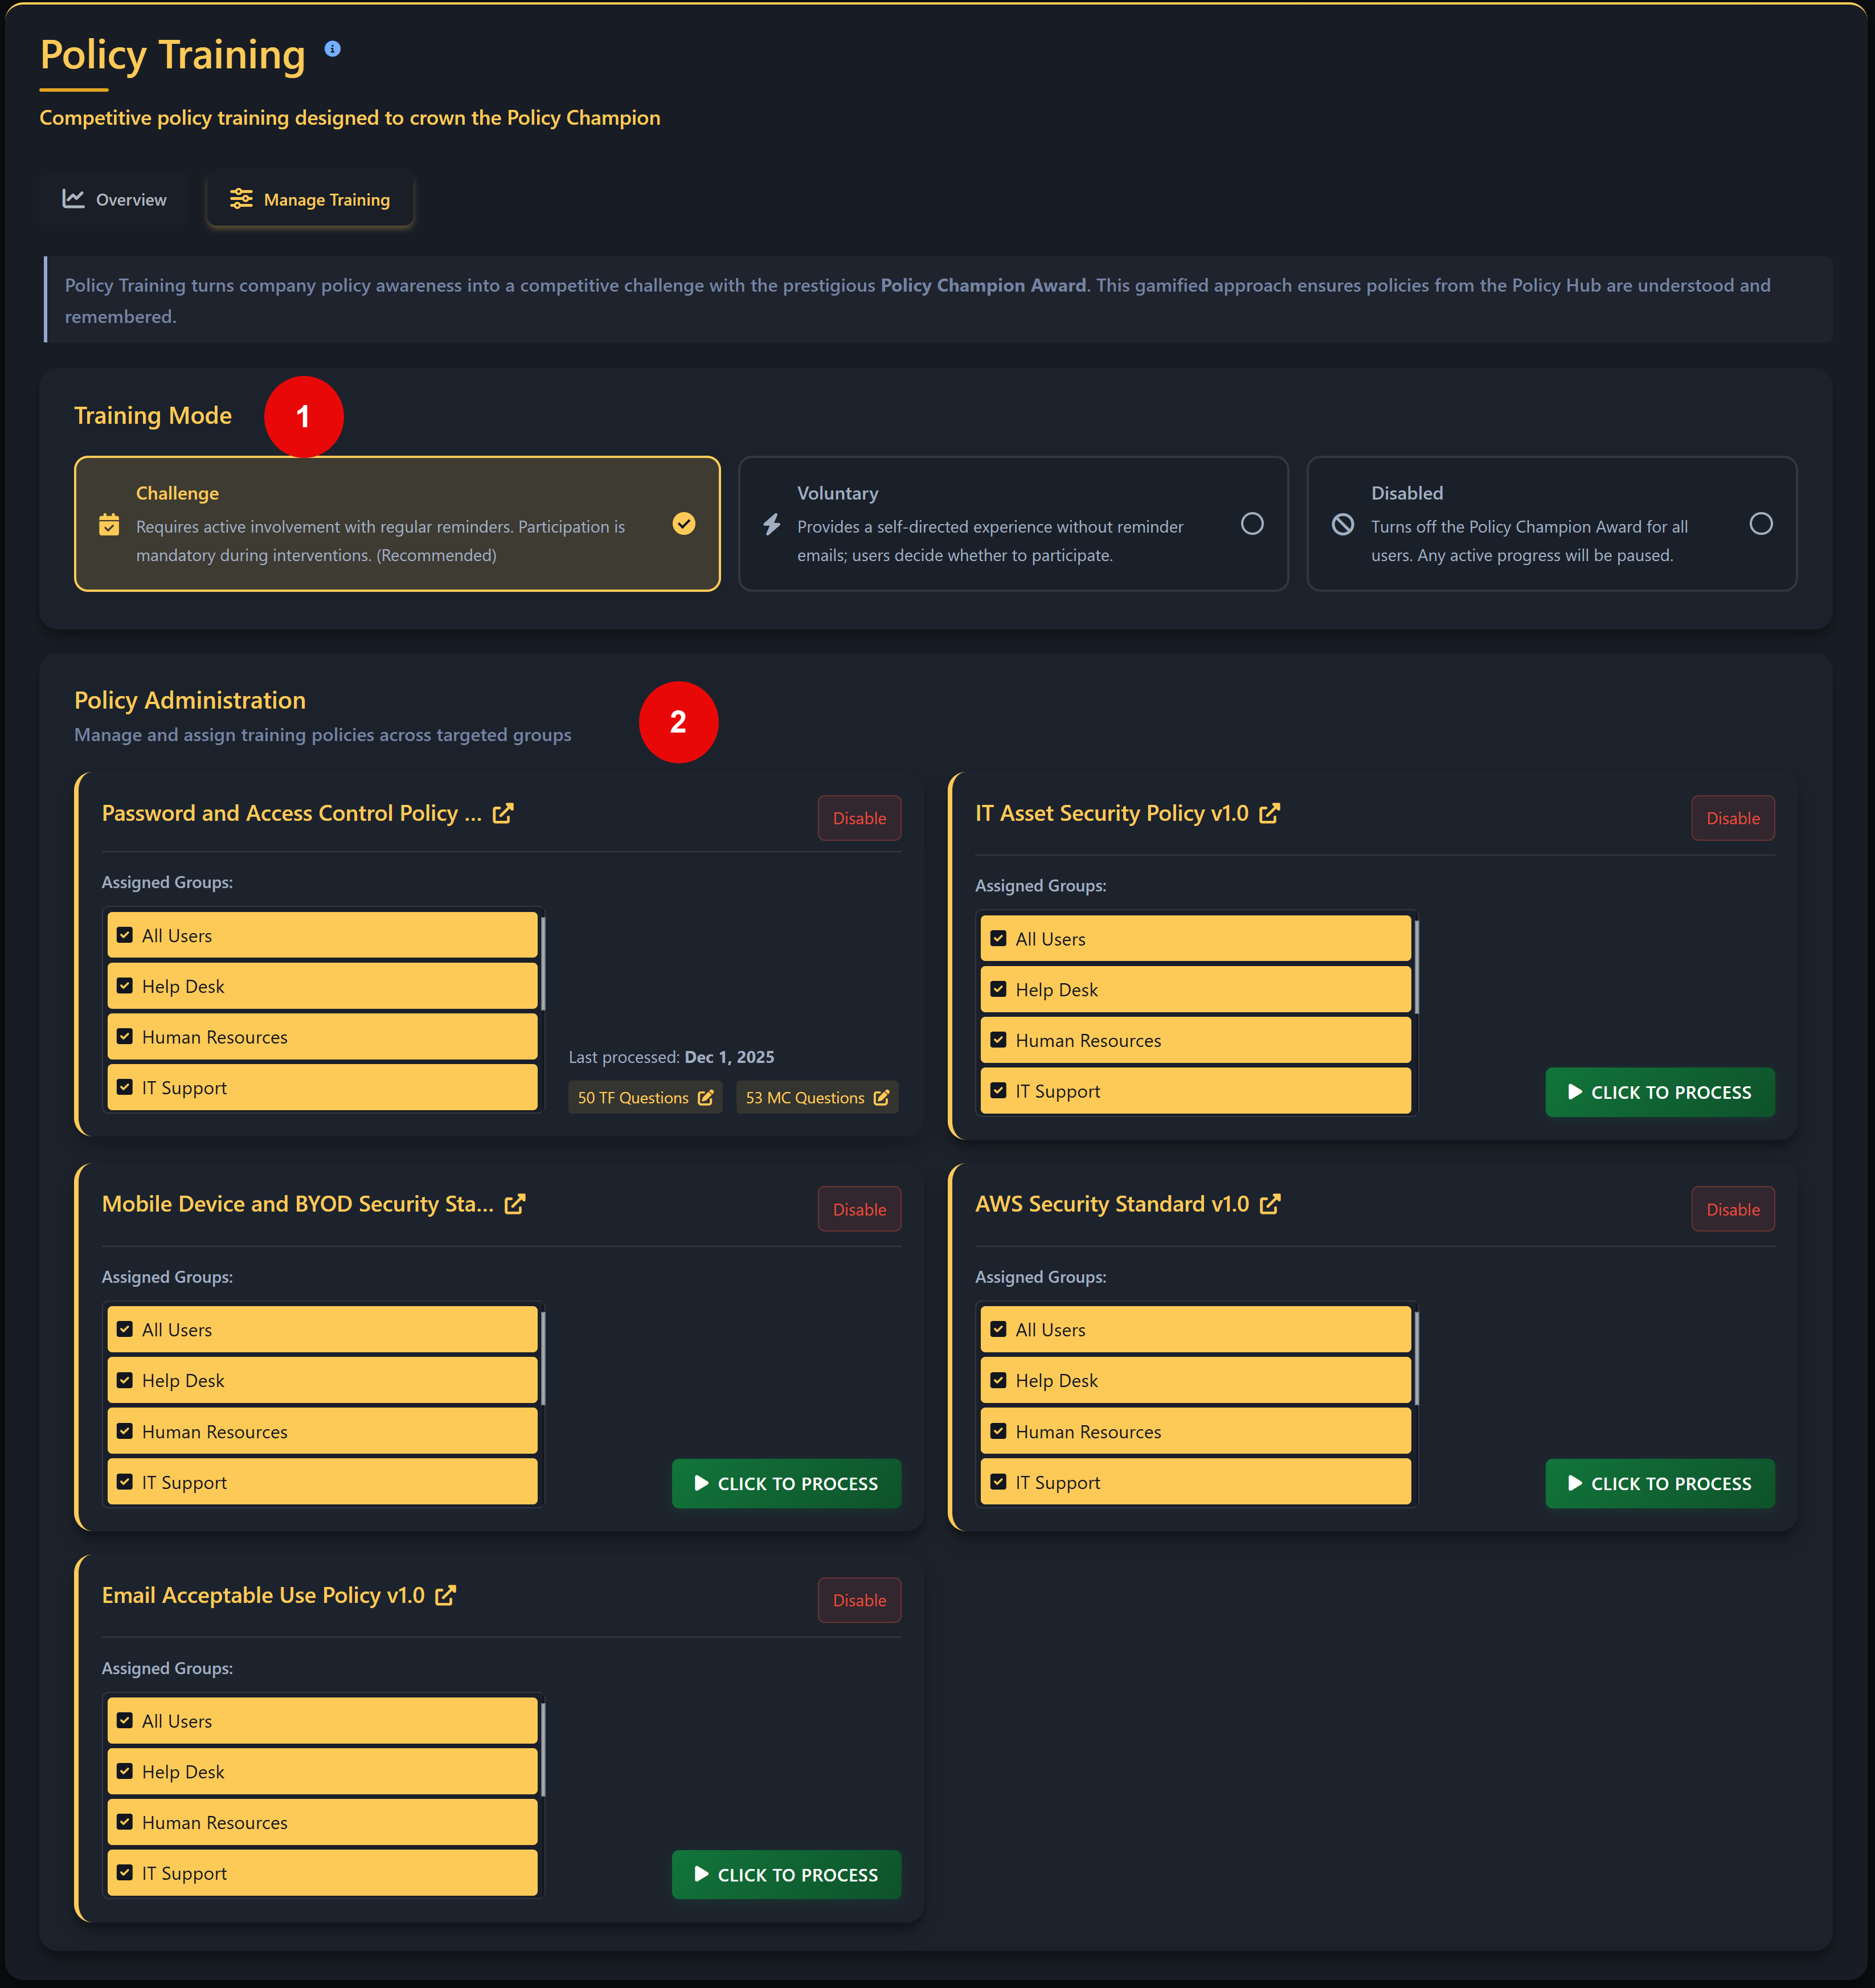The image size is (1875, 1988).
Task: Open Password and Access Control Policy external link
Action: [503, 813]
